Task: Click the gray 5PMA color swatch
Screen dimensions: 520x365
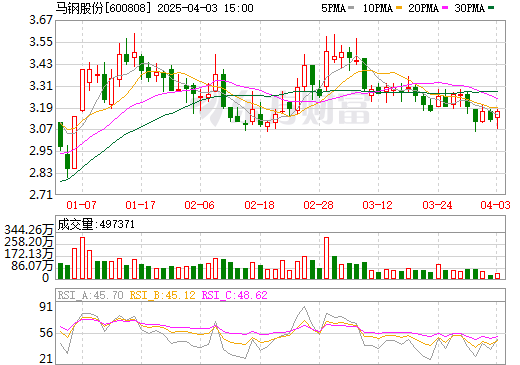Action: click(x=351, y=7)
